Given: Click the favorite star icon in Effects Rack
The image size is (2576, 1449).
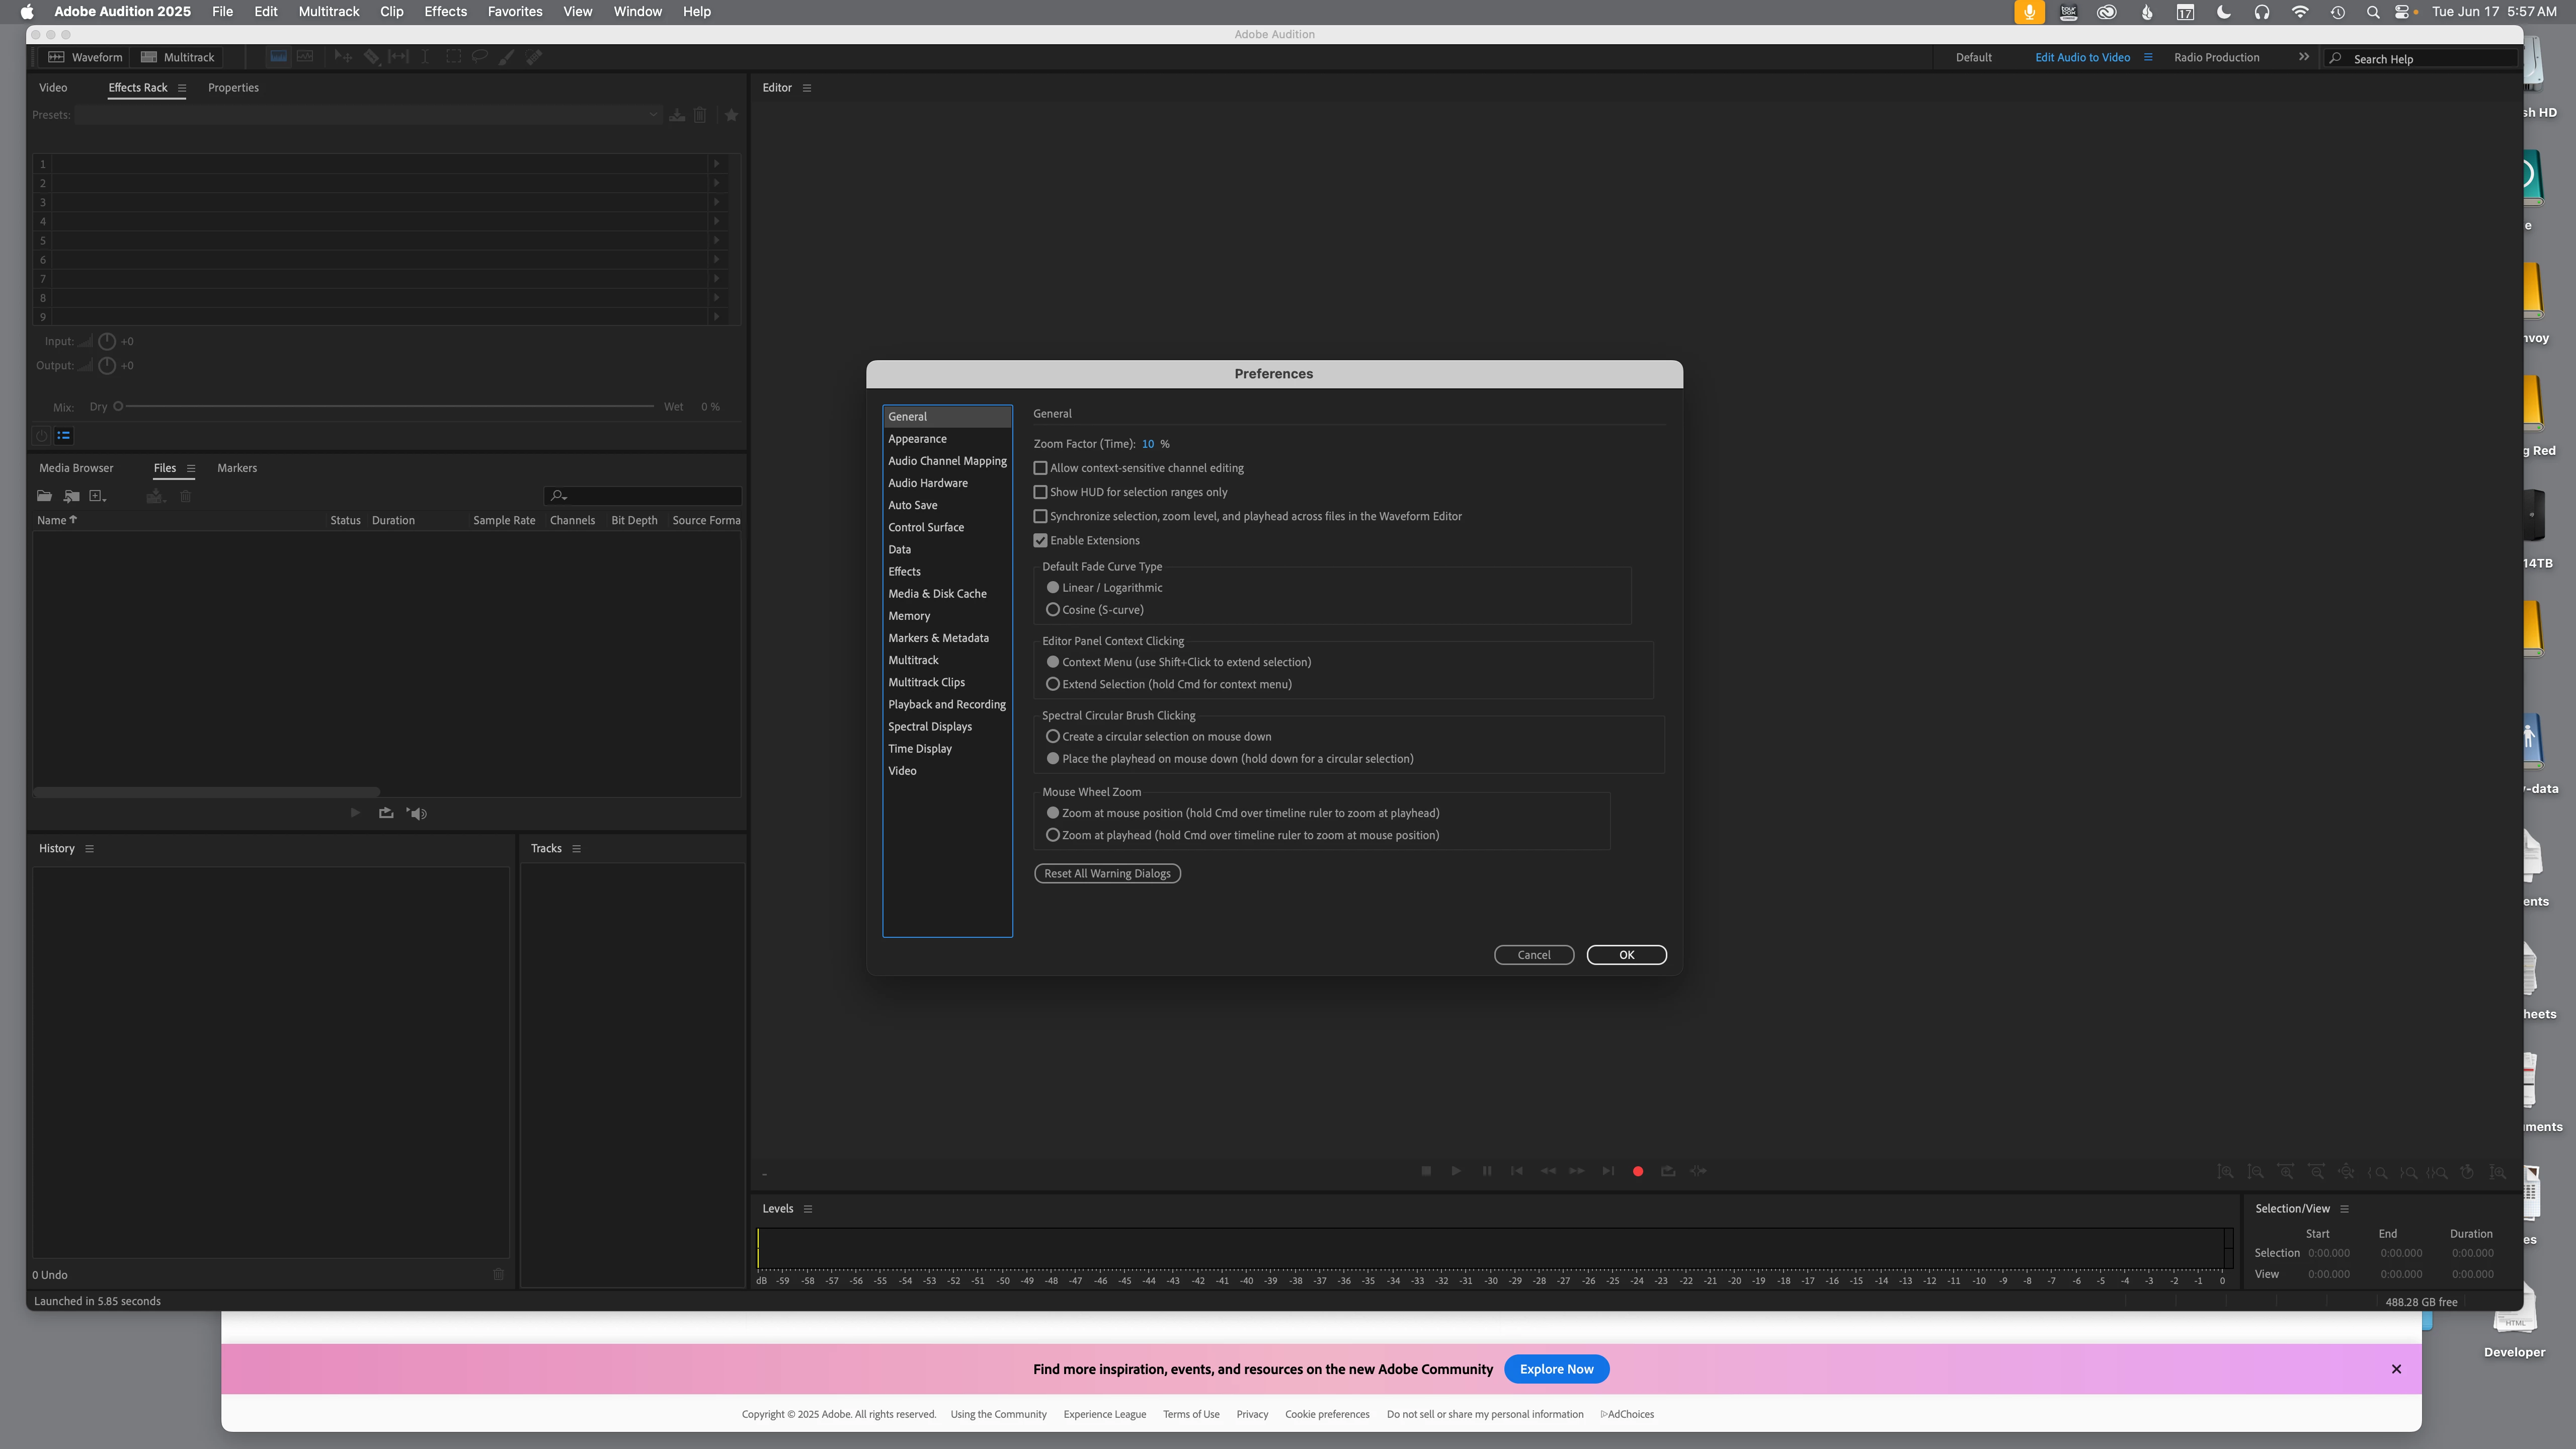Looking at the screenshot, I should 731,115.
